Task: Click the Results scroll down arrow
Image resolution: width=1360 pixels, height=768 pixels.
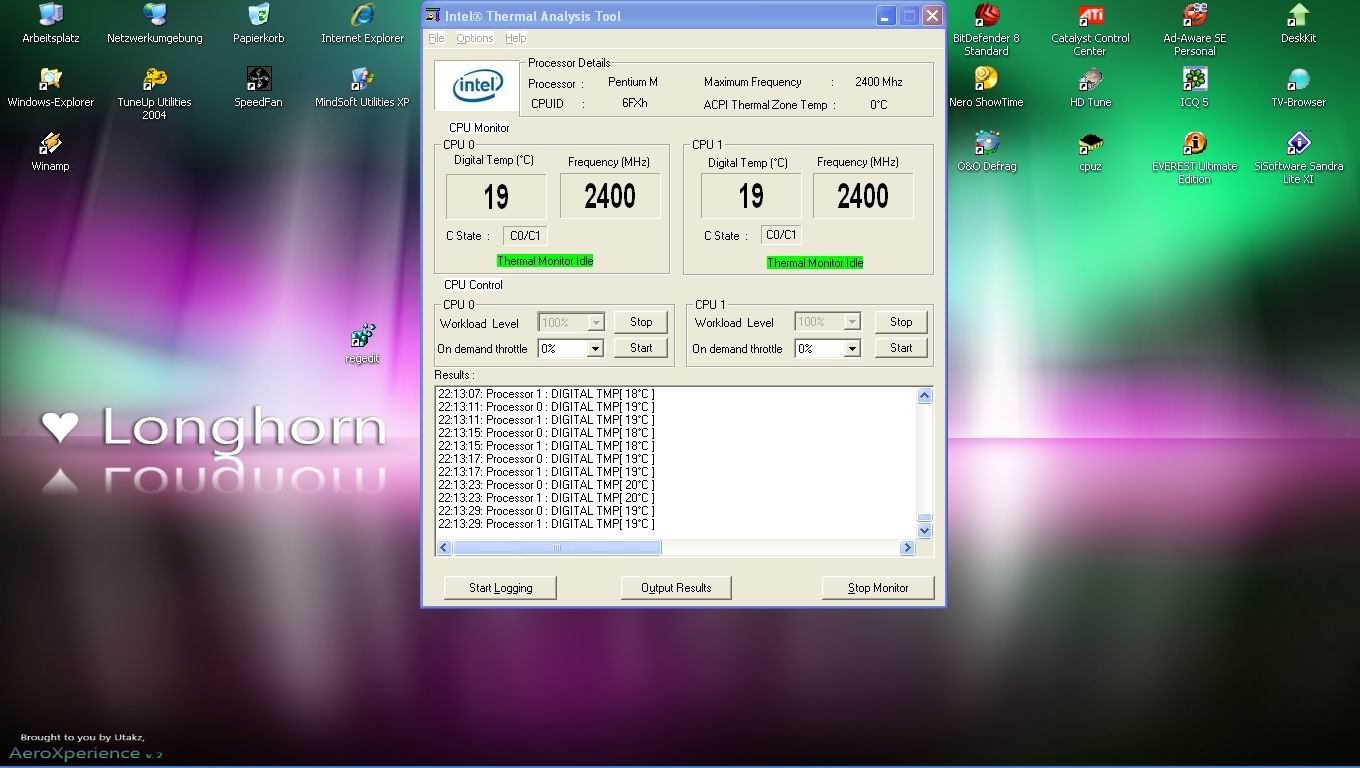Action: [924, 531]
